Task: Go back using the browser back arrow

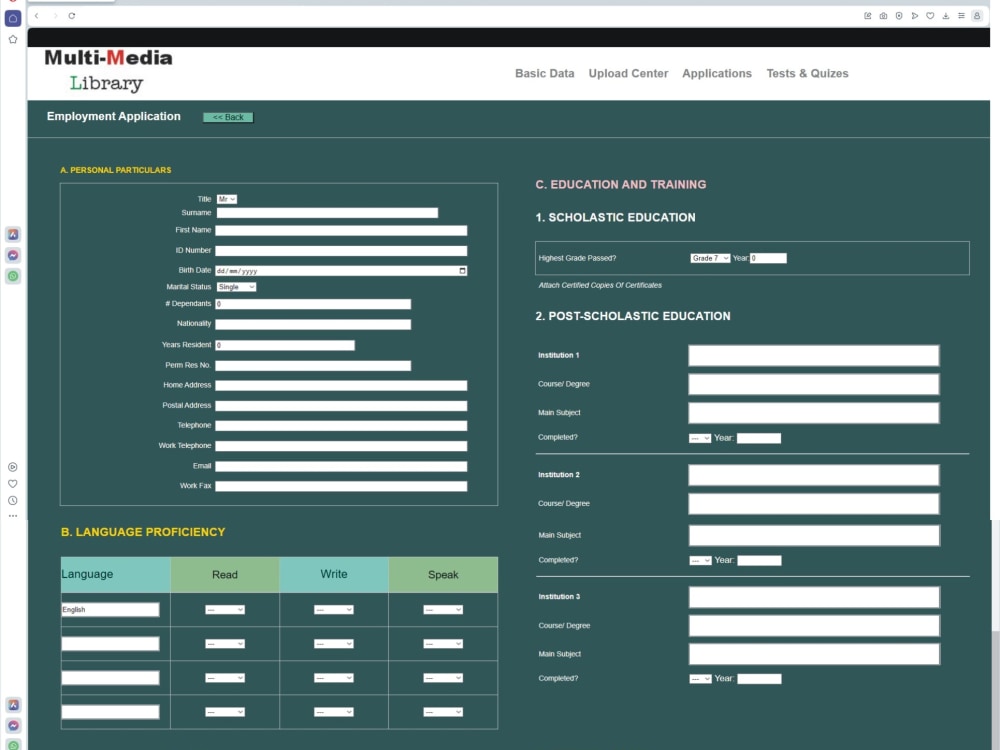Action: (x=36, y=15)
